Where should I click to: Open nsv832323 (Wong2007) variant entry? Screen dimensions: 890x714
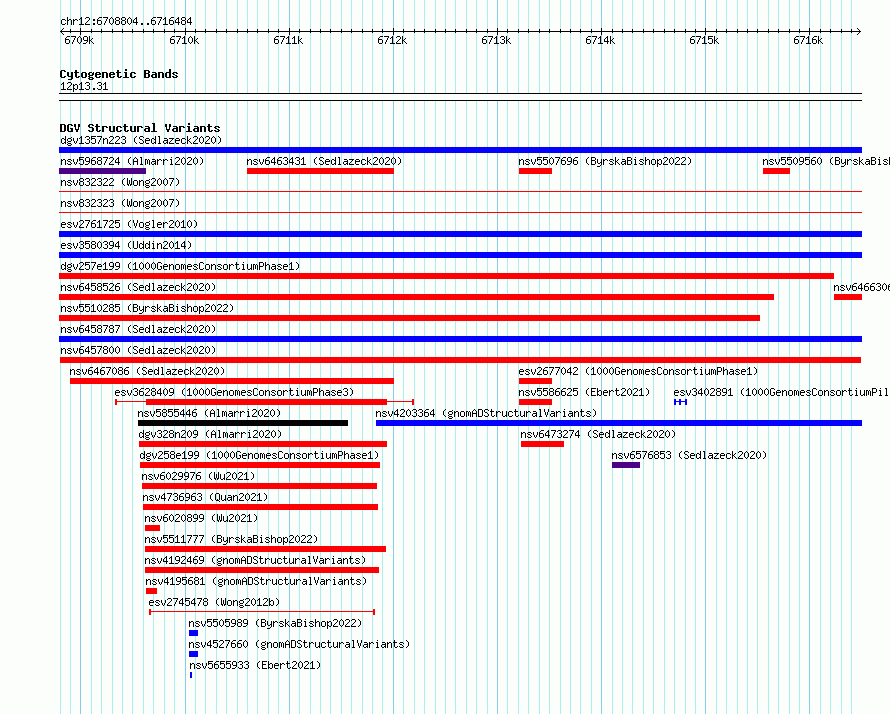pyautogui.click(x=120, y=203)
